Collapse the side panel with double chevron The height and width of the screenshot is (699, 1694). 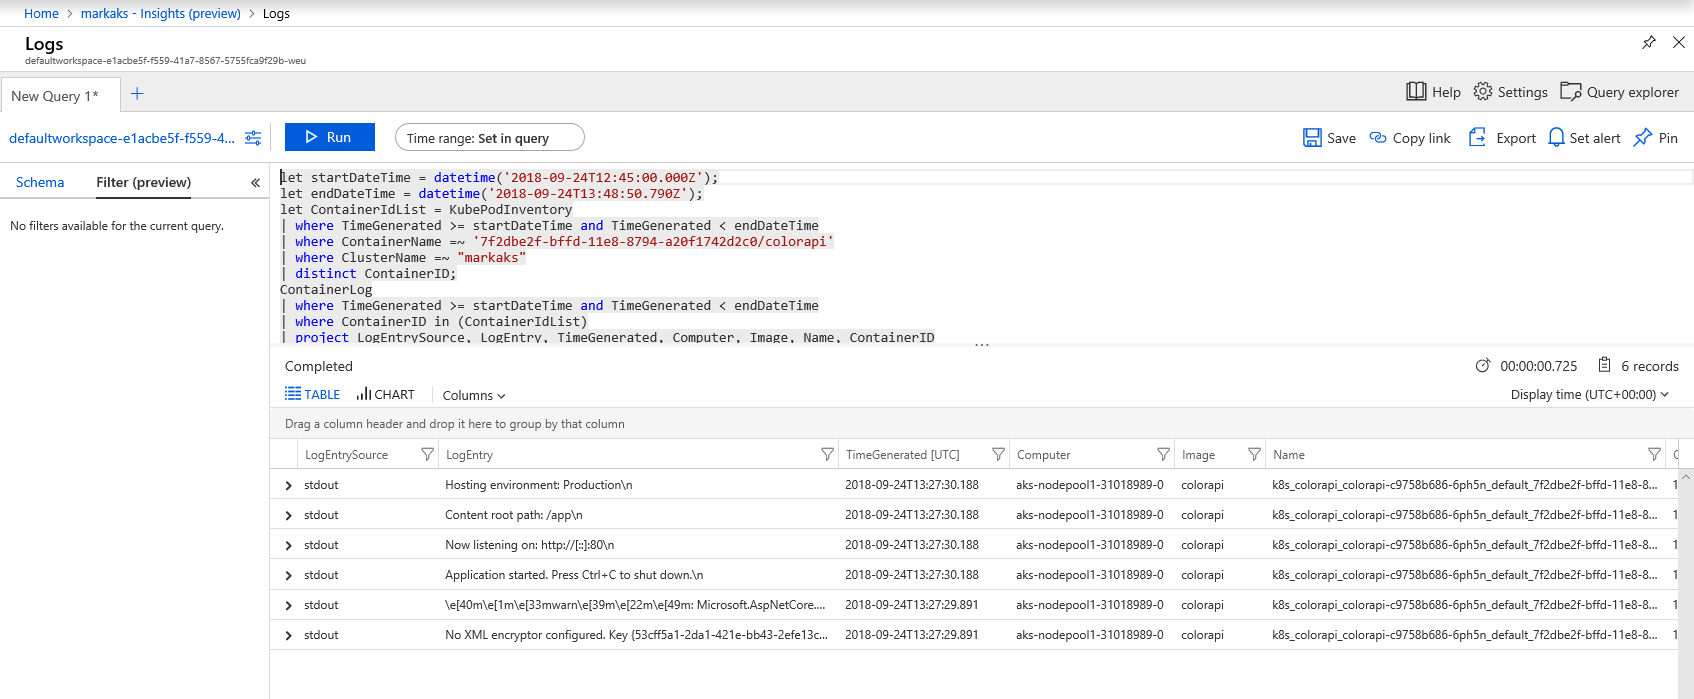(x=255, y=183)
